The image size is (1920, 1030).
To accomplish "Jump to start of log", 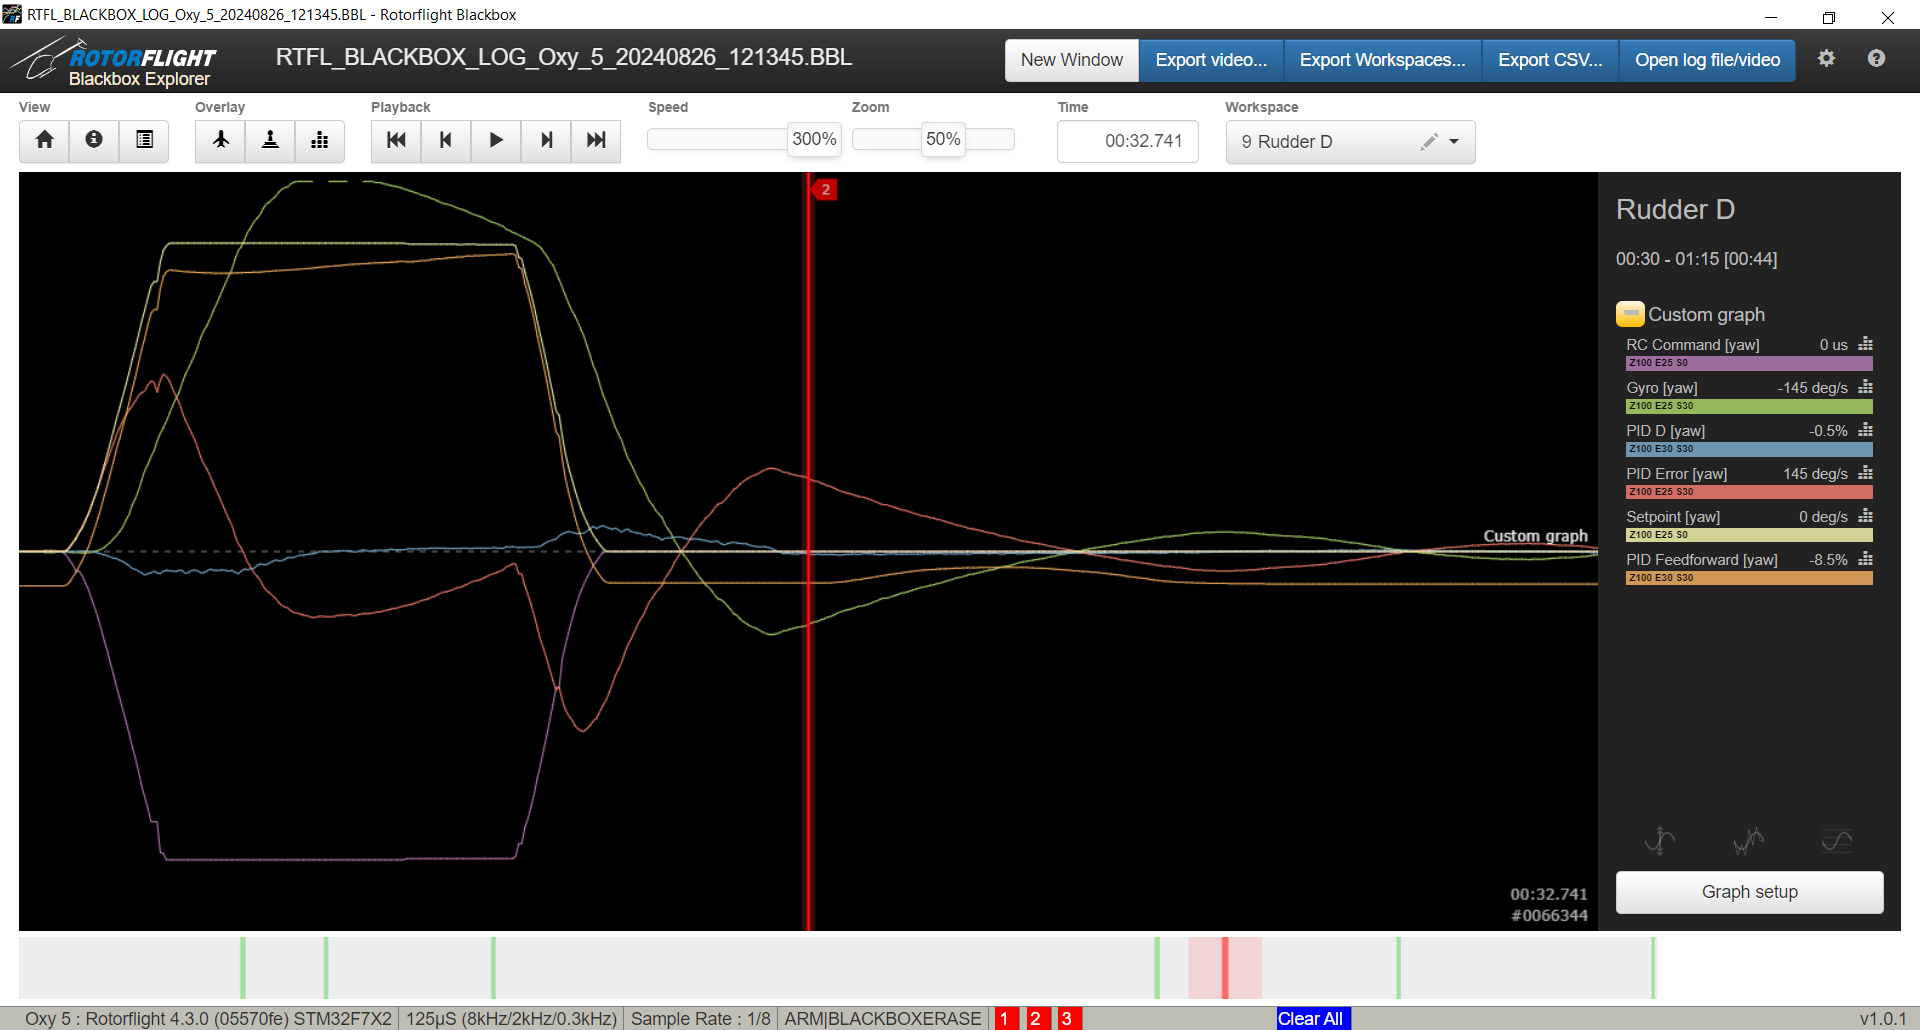I will [396, 140].
